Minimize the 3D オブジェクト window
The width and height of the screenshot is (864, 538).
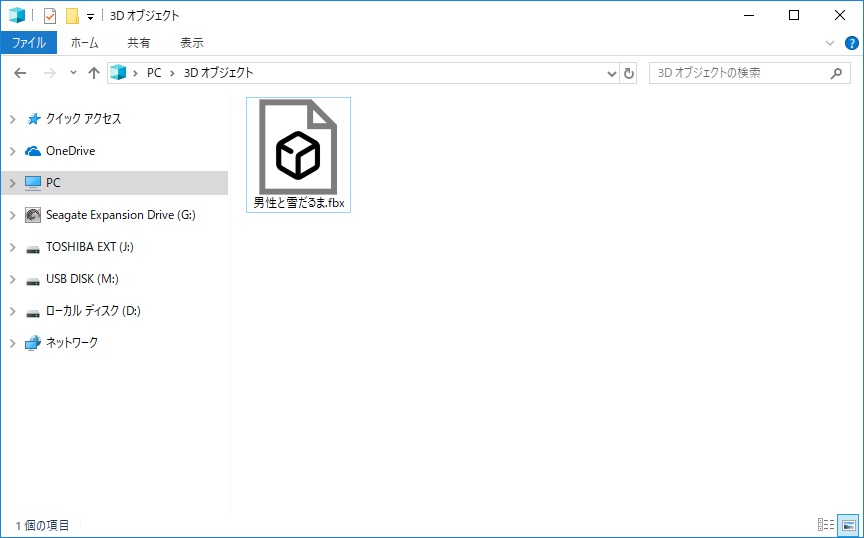(748, 15)
